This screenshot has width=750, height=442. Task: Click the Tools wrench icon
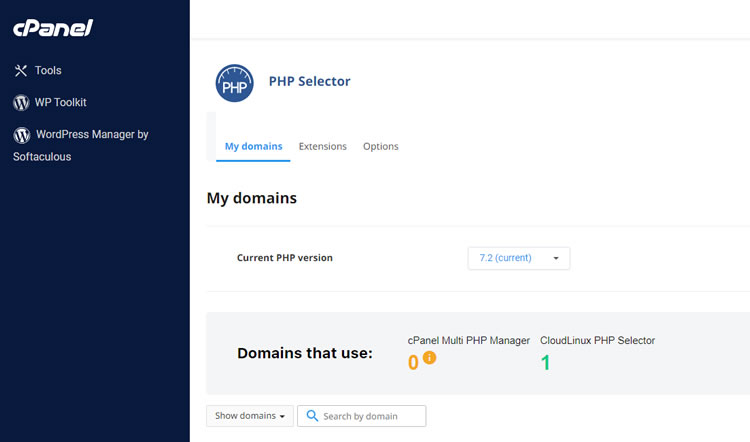pos(21,71)
